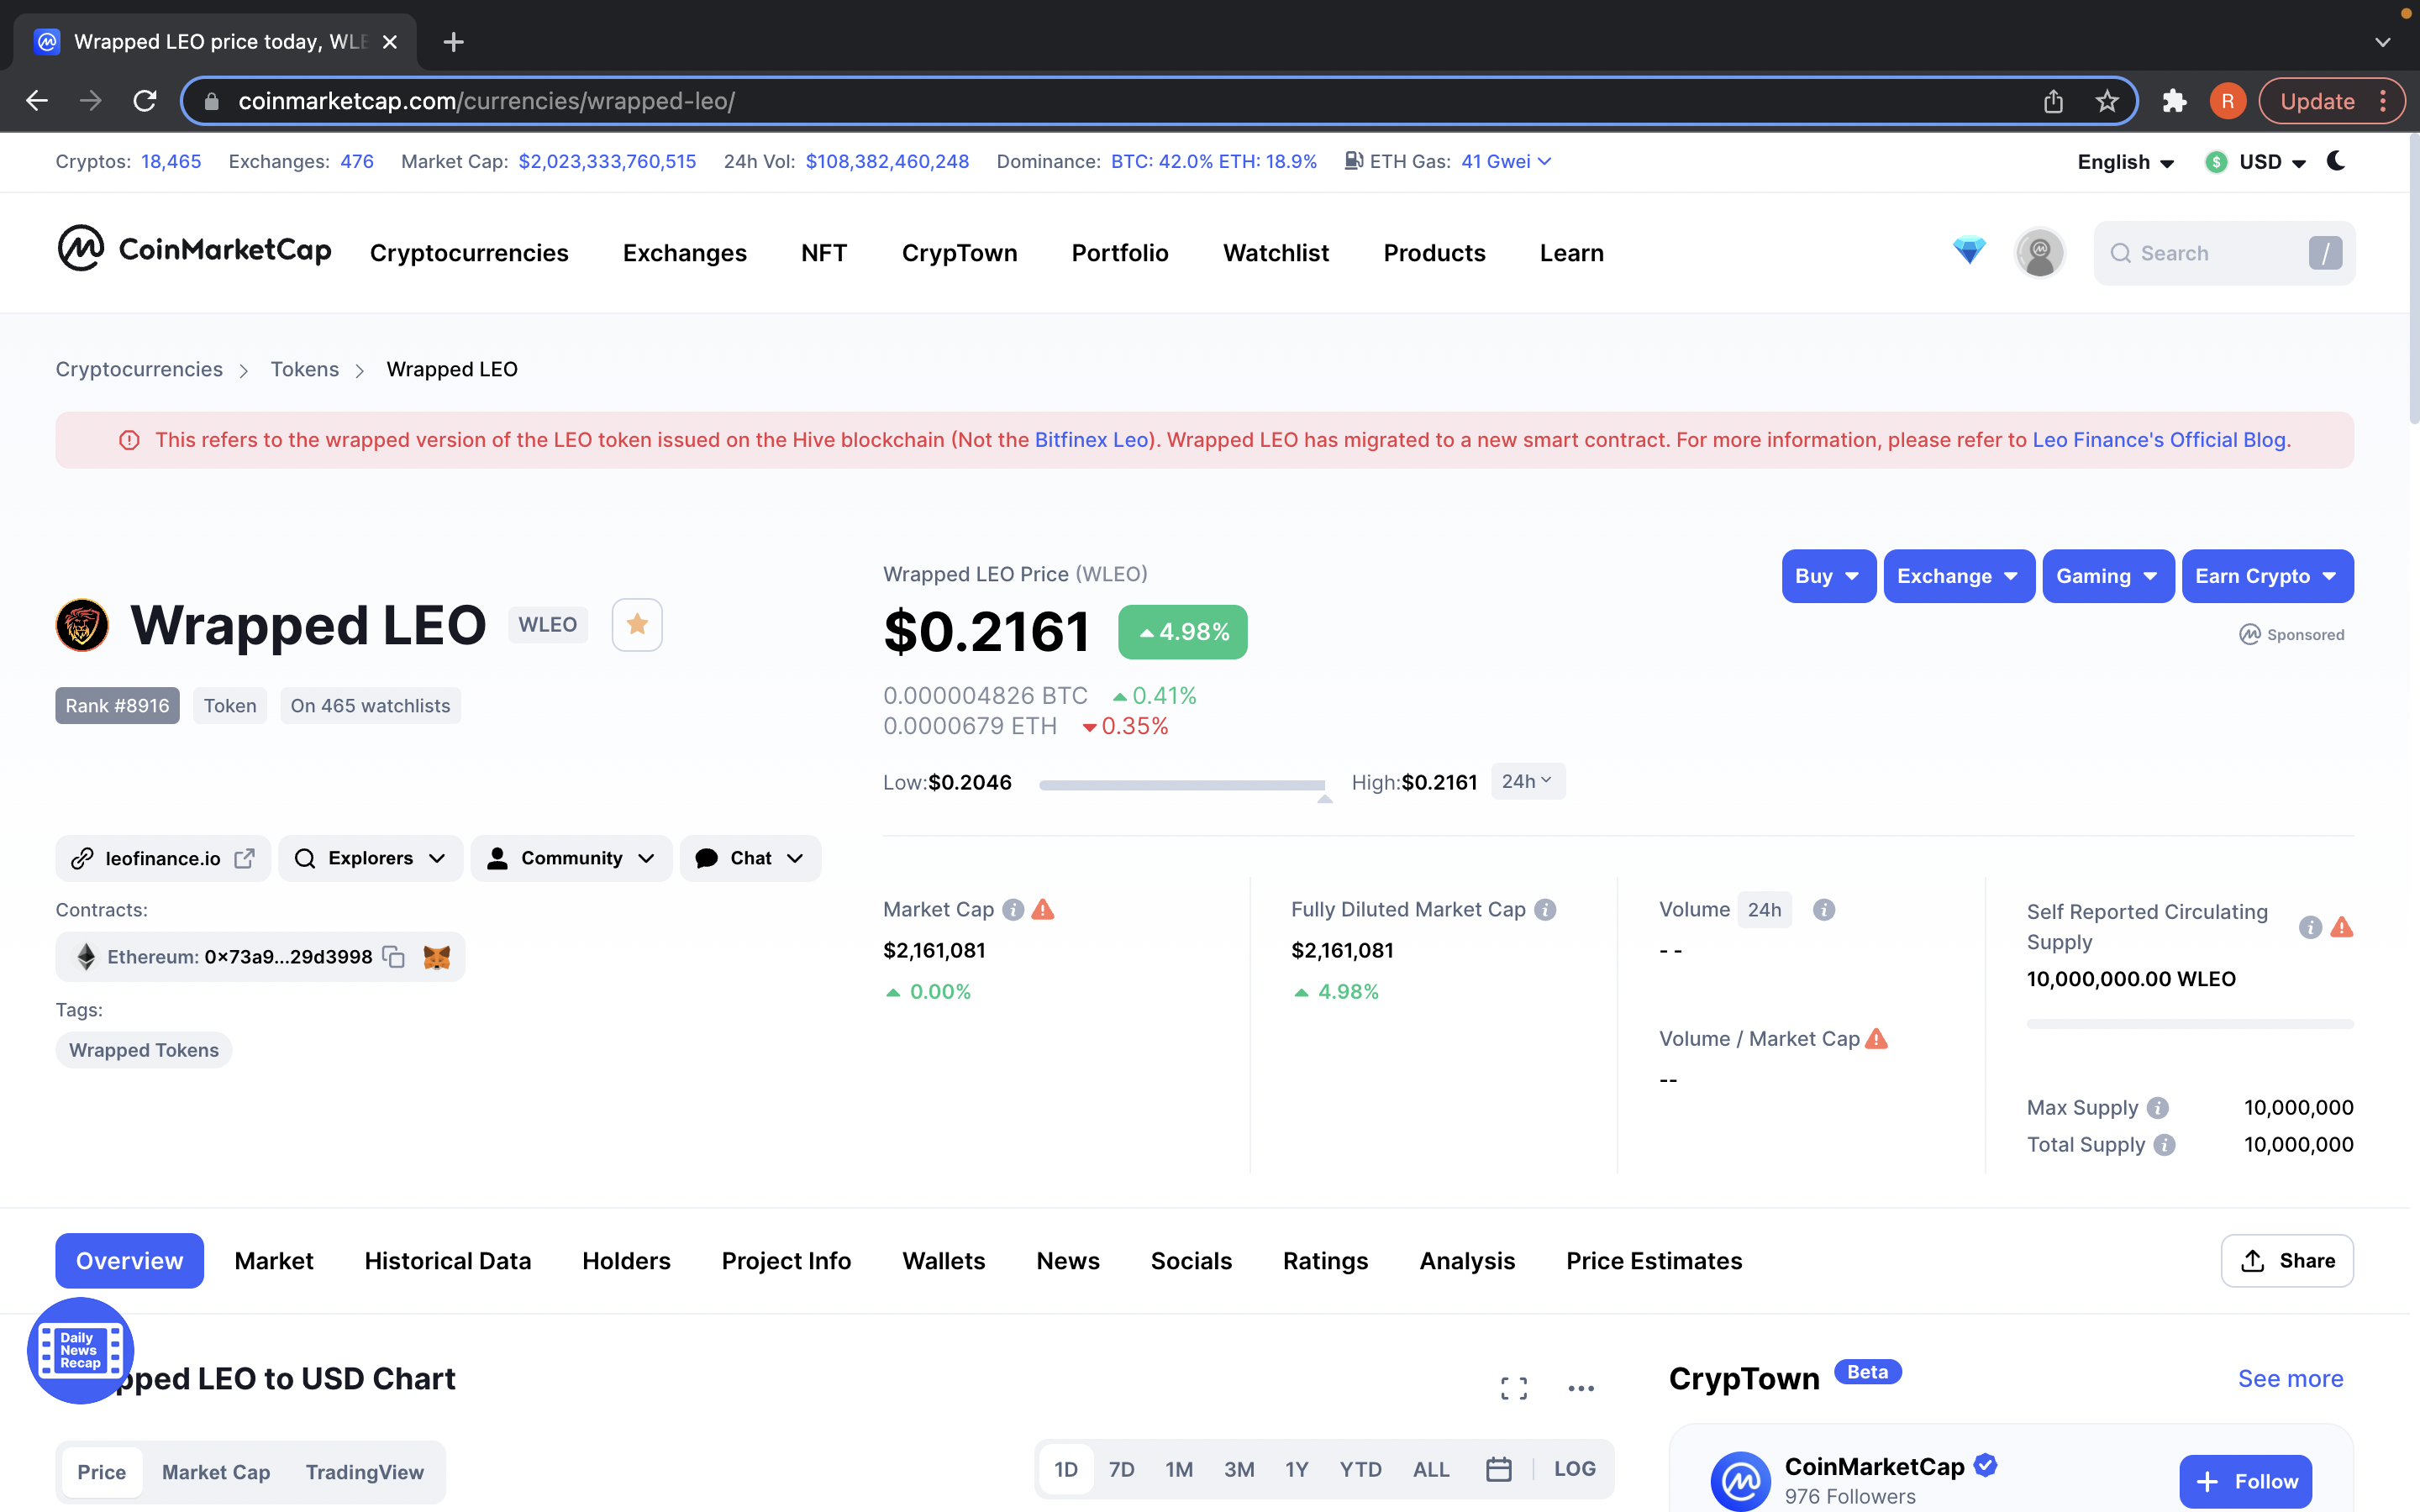The width and height of the screenshot is (2420, 1512).
Task: Open the user profile avatar
Action: (x=2039, y=252)
